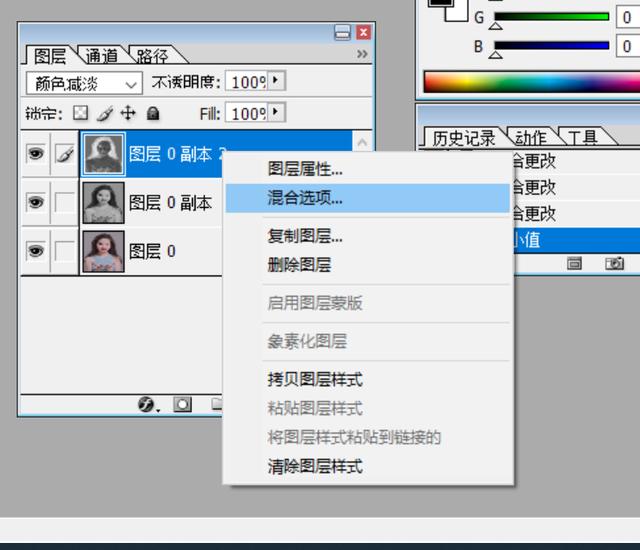The height and width of the screenshot is (550, 640).
Task: Click the create new document from state icon
Action: 574,264
